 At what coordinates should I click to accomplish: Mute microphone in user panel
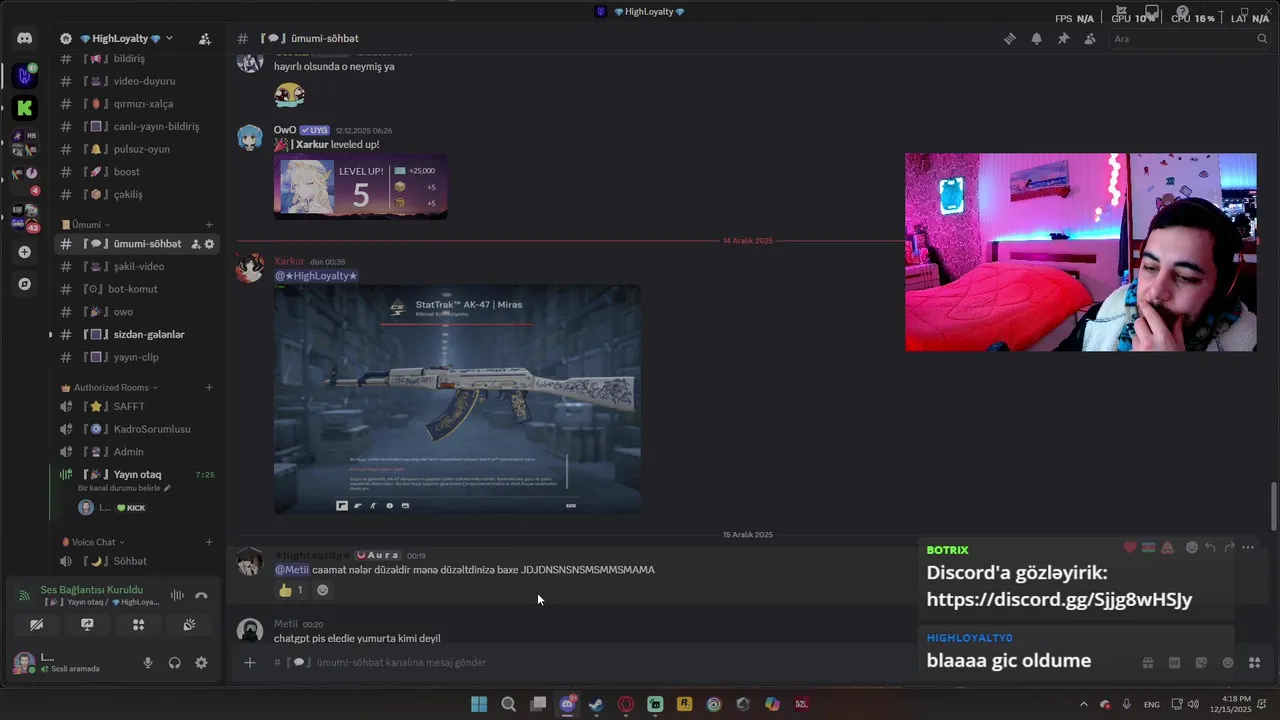[x=148, y=663]
